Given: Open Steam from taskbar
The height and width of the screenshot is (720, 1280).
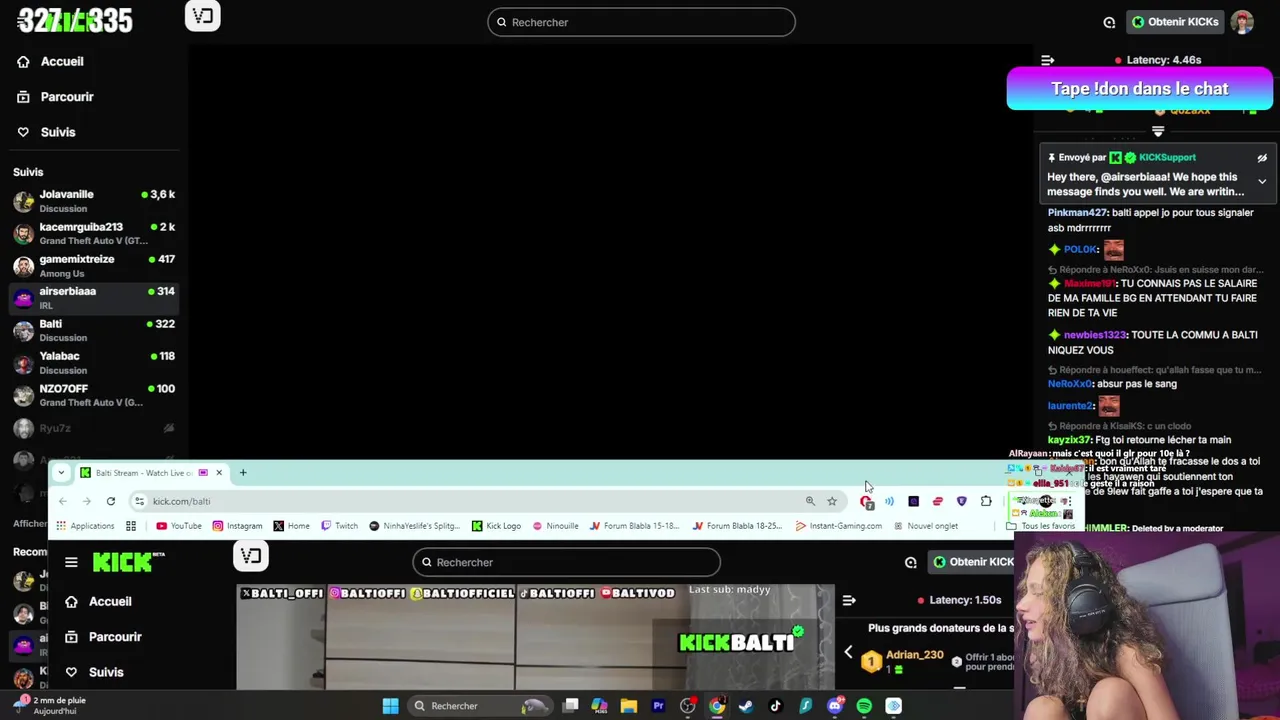Looking at the screenshot, I should (x=746, y=706).
